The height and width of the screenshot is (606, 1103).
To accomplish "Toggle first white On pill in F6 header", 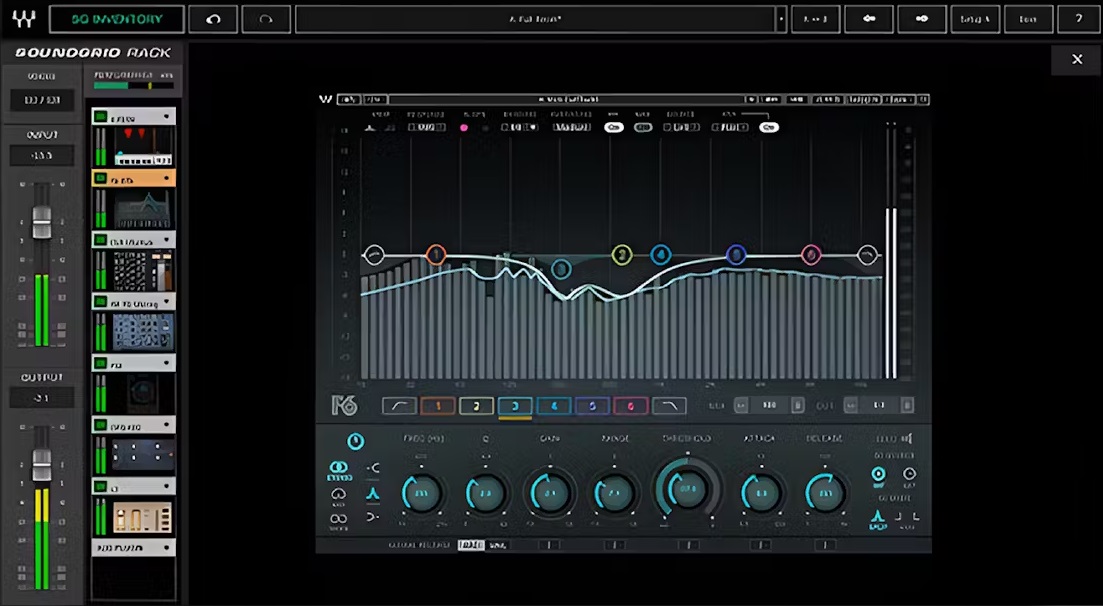I will 614,127.
